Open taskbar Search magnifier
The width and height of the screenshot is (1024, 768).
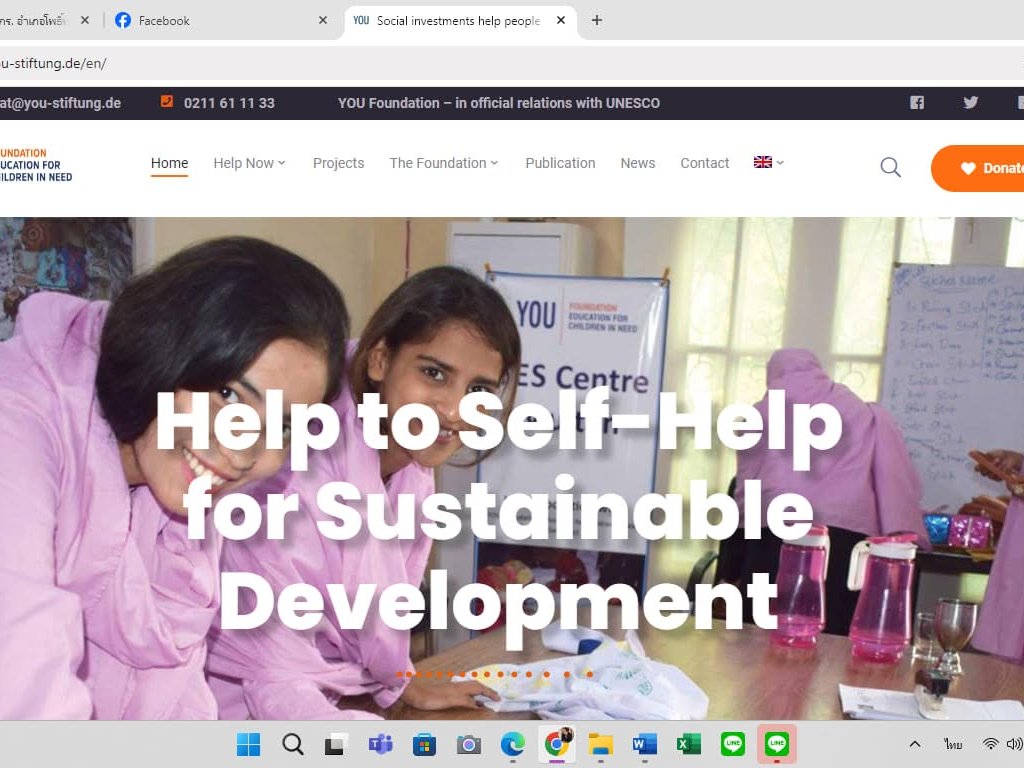pos(293,744)
